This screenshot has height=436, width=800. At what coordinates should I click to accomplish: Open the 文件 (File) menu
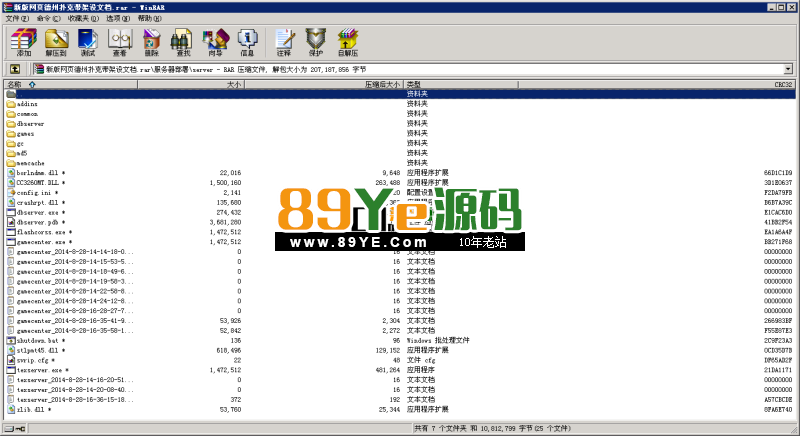click(x=16, y=18)
